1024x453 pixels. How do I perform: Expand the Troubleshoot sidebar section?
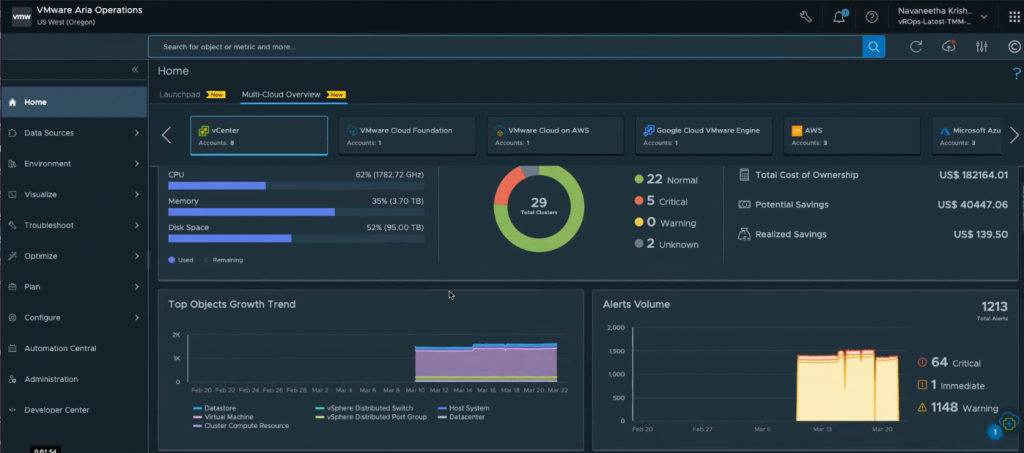74,225
